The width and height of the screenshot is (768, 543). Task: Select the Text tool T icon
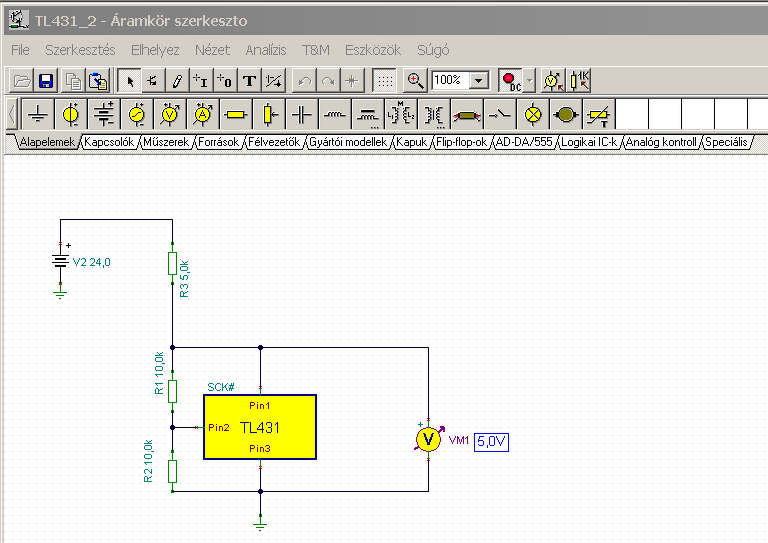249,81
